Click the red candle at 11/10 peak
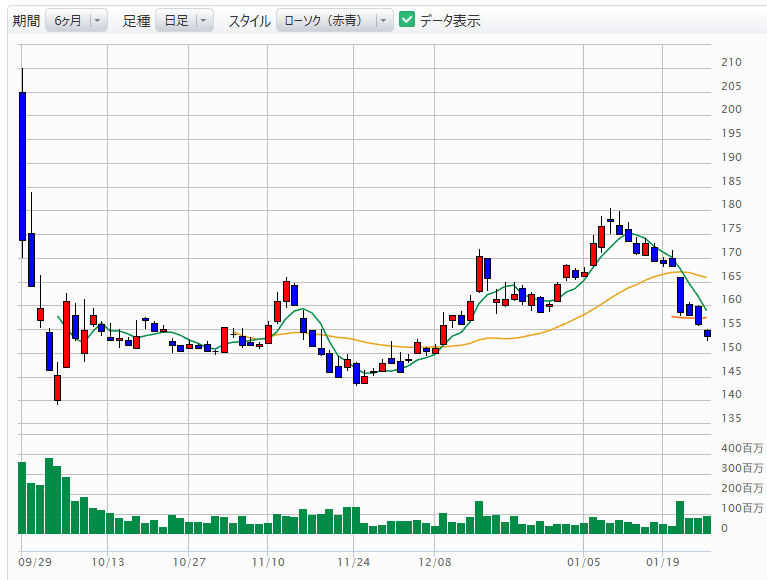 [286, 291]
